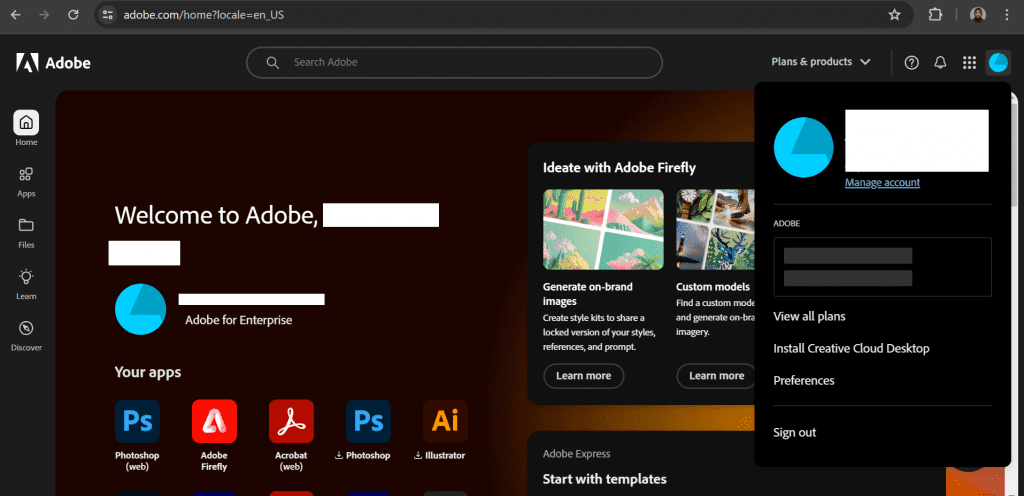
Task: Open the apps grid switcher icon
Action: [x=969, y=62]
